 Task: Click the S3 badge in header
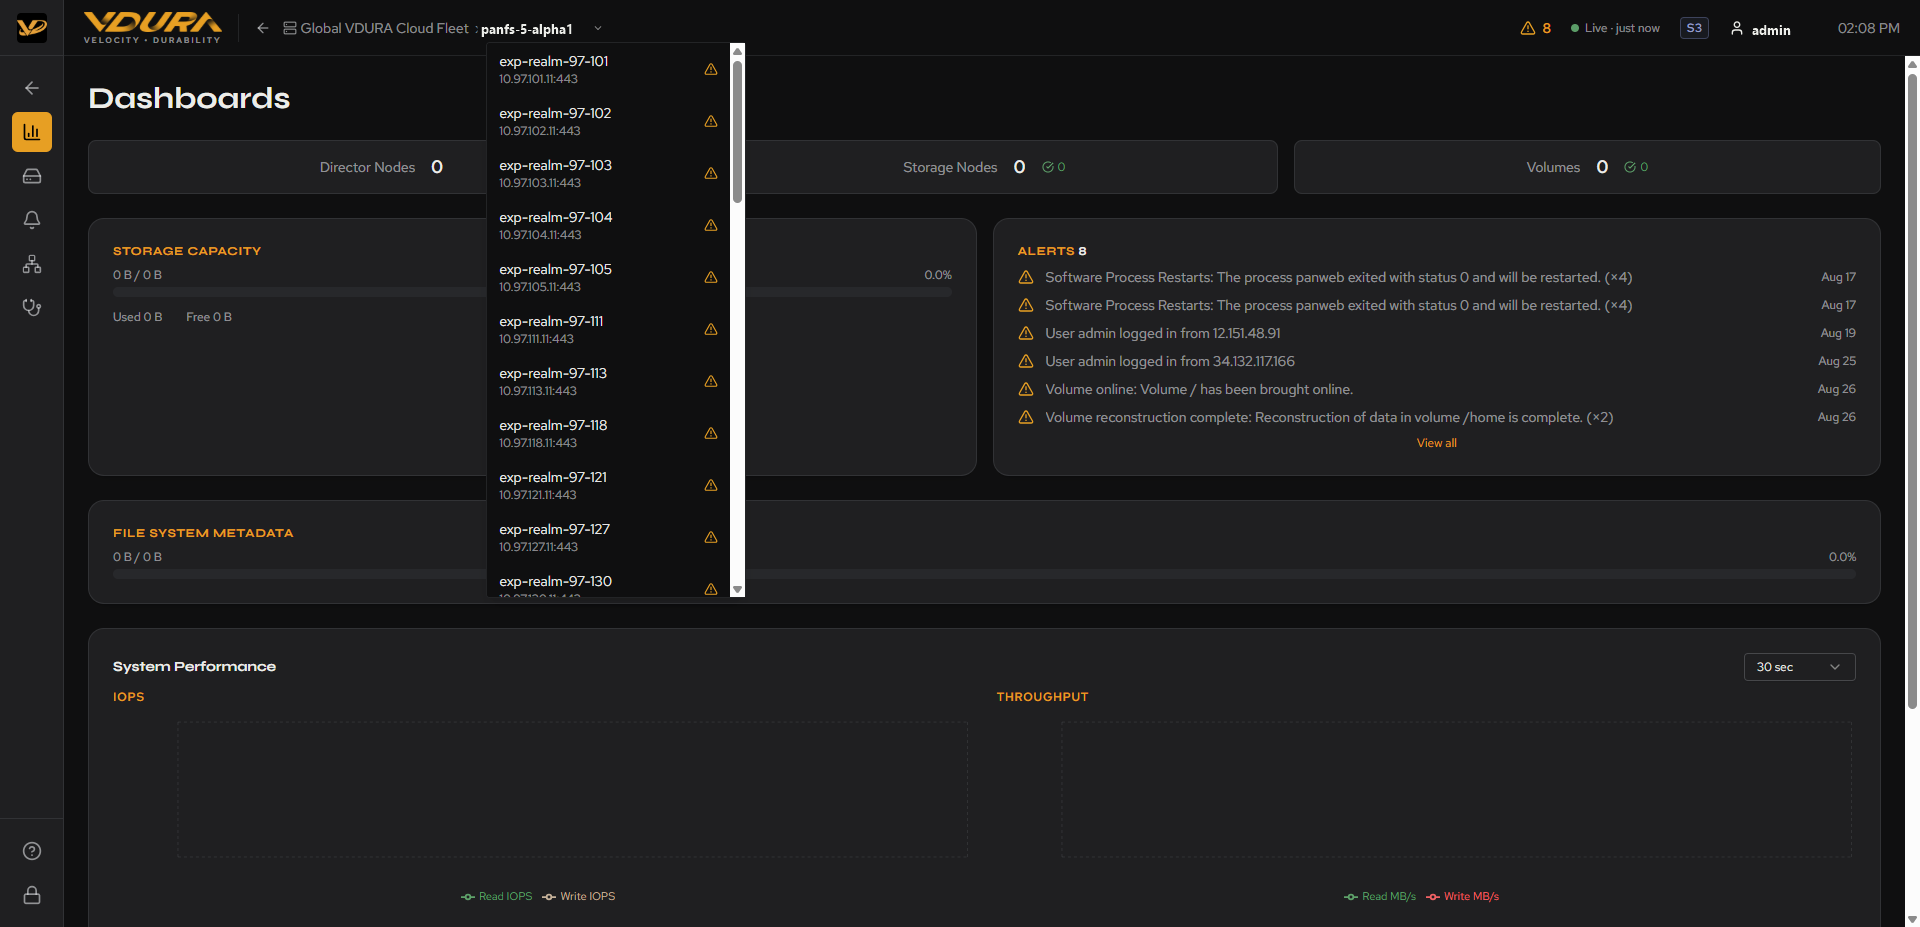click(x=1694, y=28)
